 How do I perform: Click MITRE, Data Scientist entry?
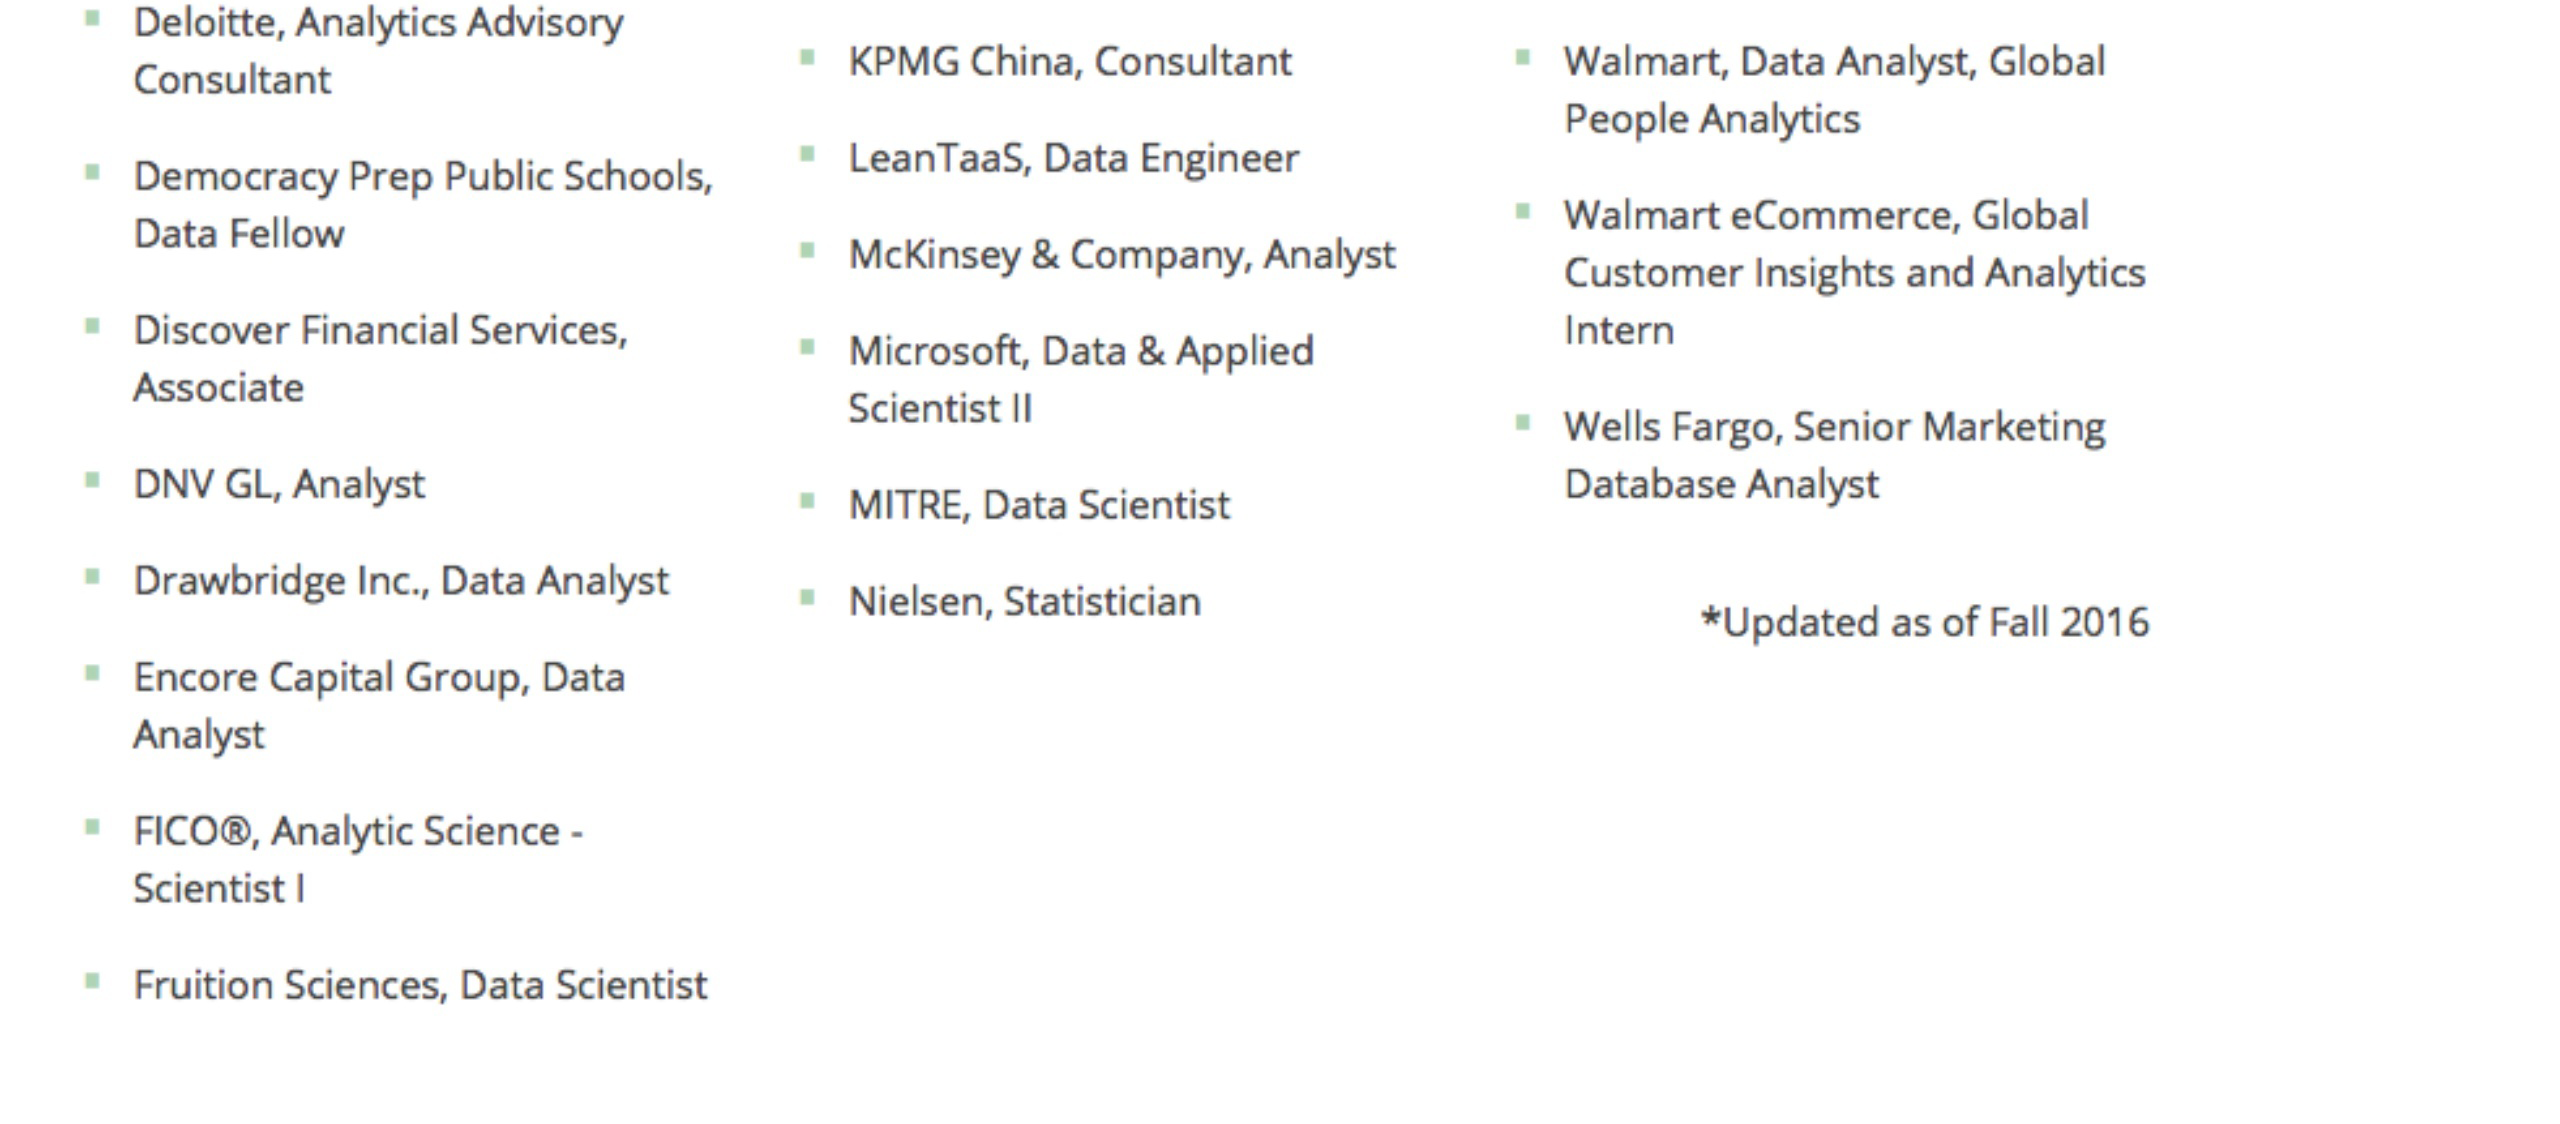1039,505
